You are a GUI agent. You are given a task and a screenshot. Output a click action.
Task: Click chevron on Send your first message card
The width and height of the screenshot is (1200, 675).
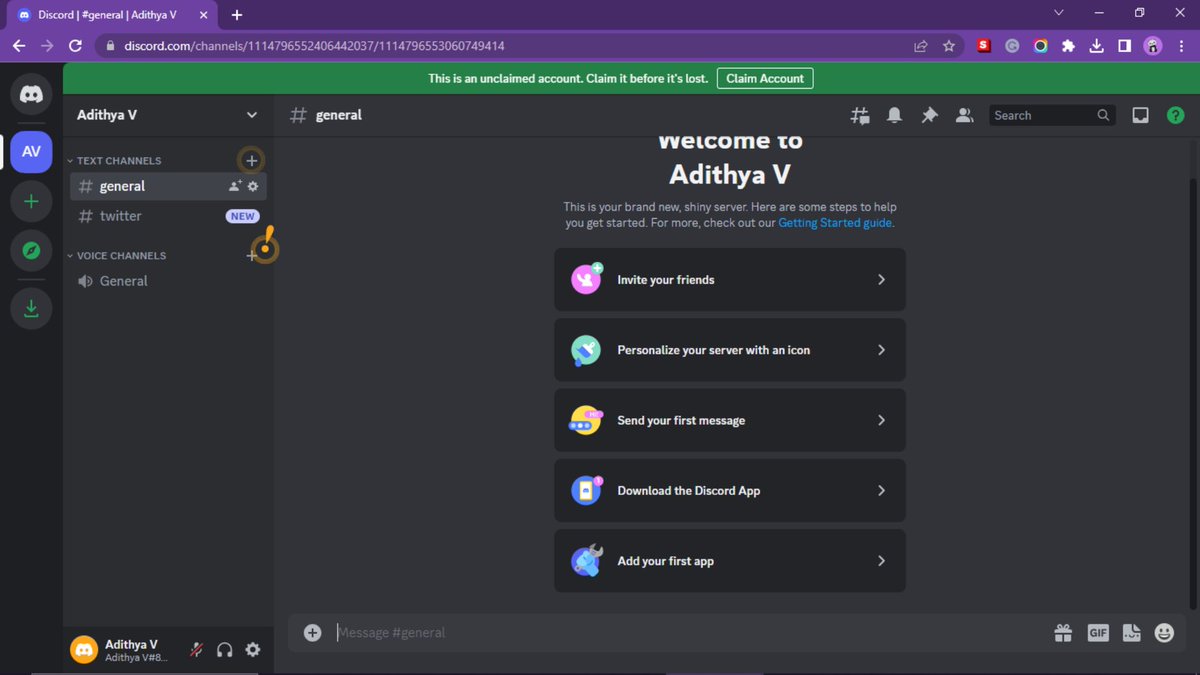click(881, 420)
